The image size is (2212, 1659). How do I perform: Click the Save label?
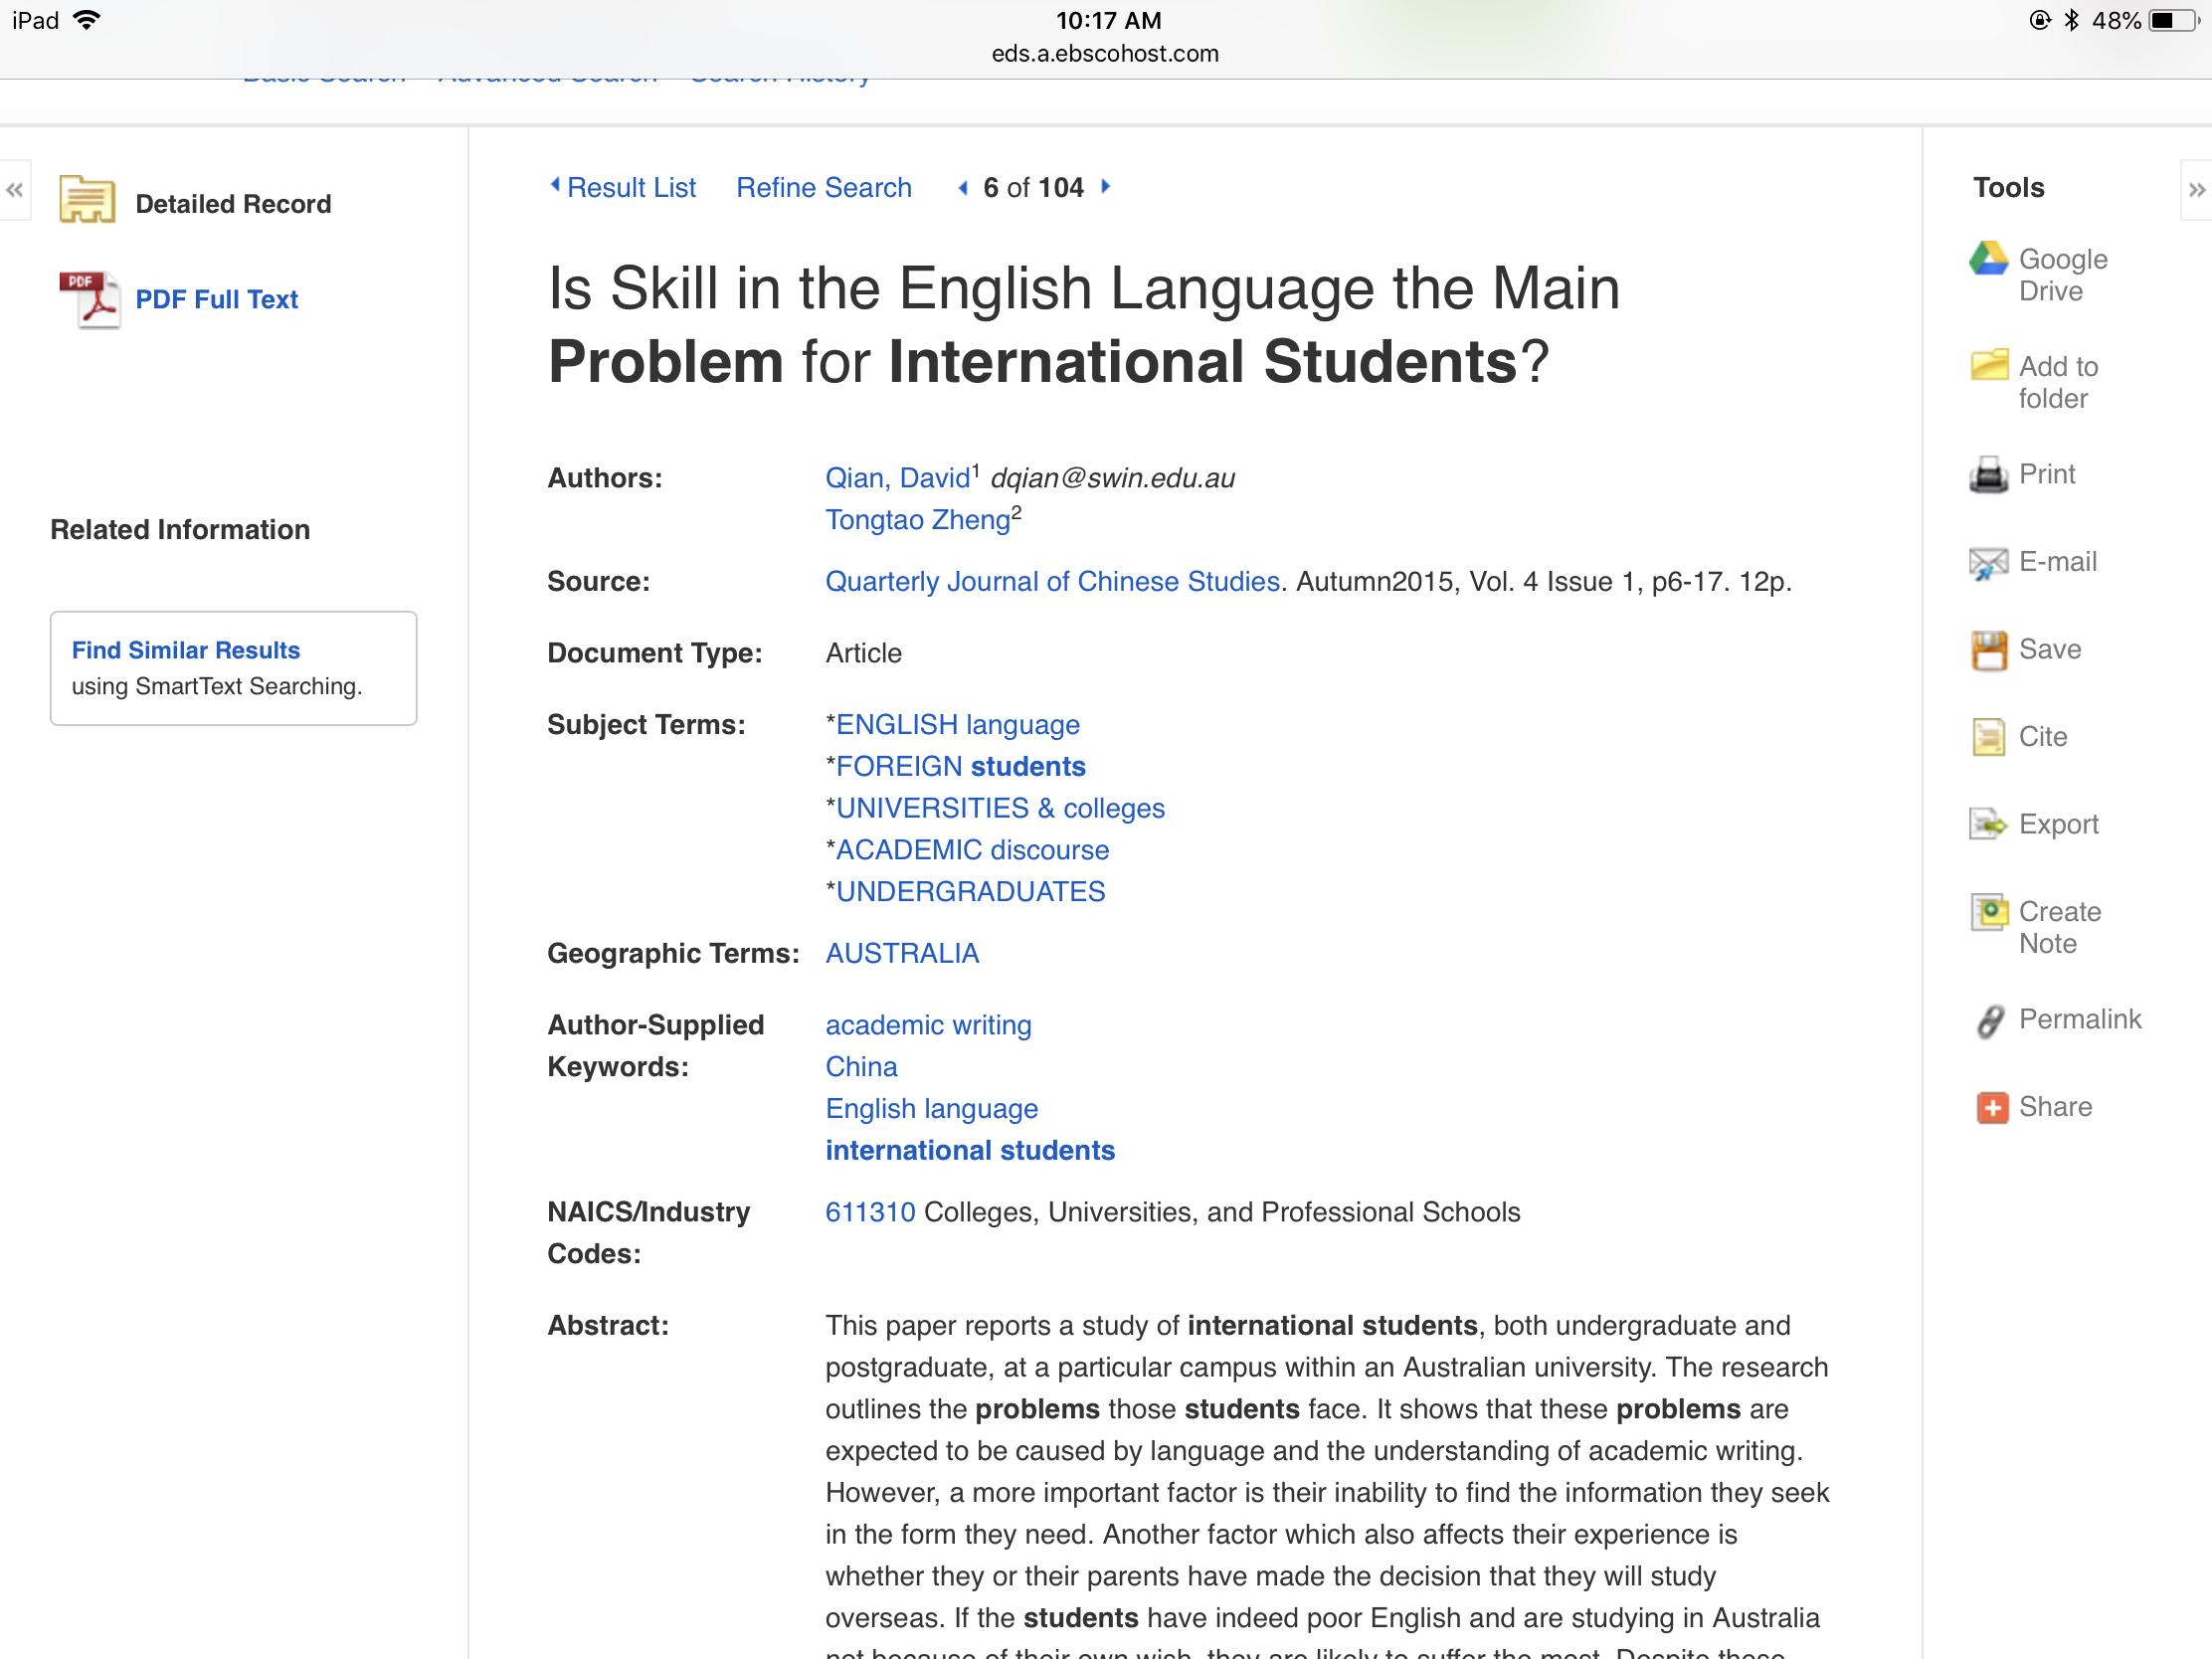pos(2049,650)
